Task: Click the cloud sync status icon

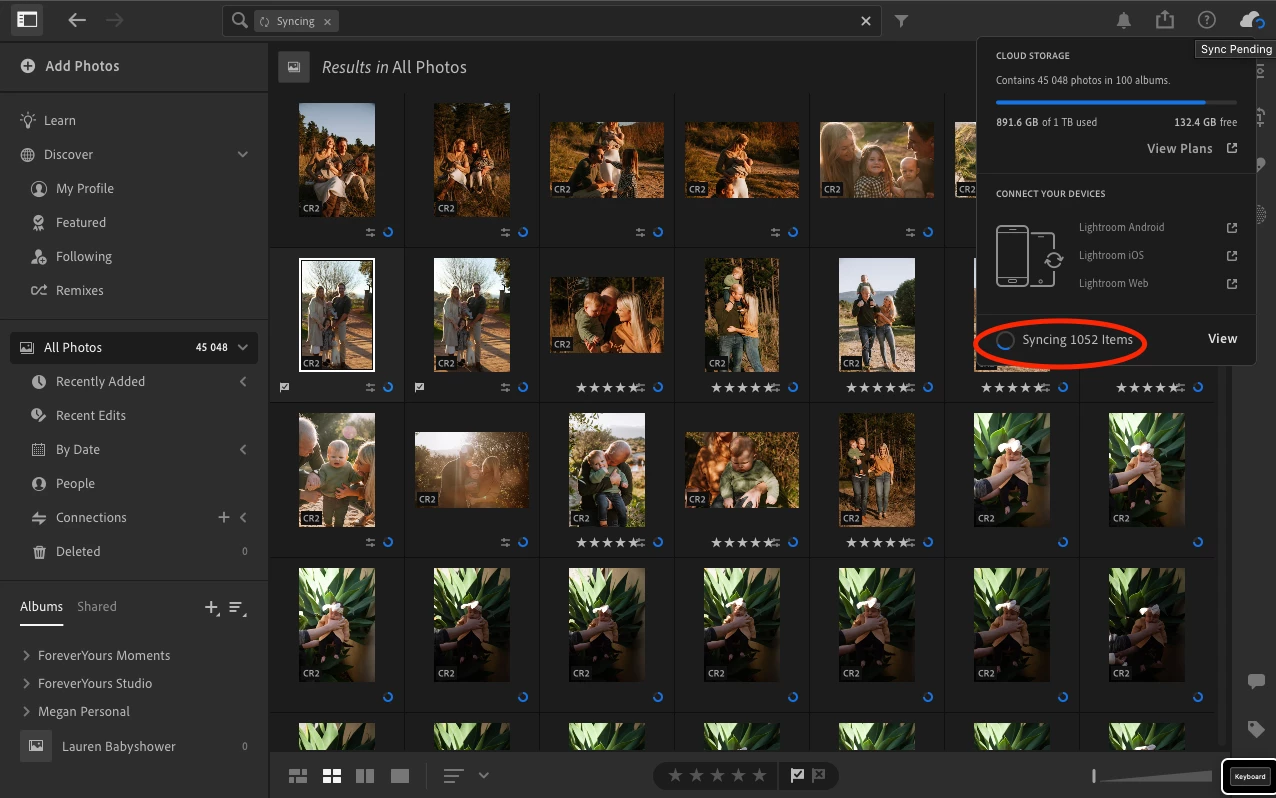Action: (x=1250, y=20)
